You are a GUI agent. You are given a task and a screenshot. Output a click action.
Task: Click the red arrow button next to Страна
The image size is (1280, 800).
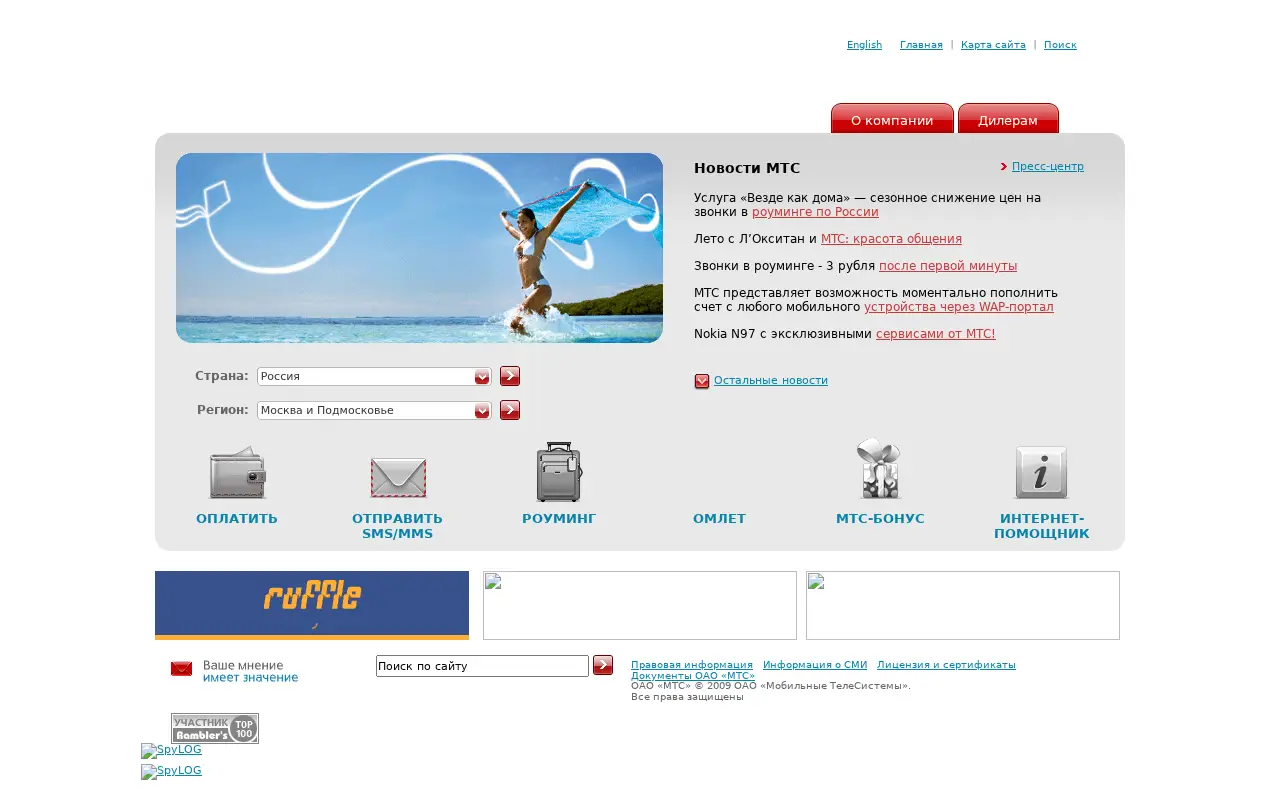(x=510, y=376)
